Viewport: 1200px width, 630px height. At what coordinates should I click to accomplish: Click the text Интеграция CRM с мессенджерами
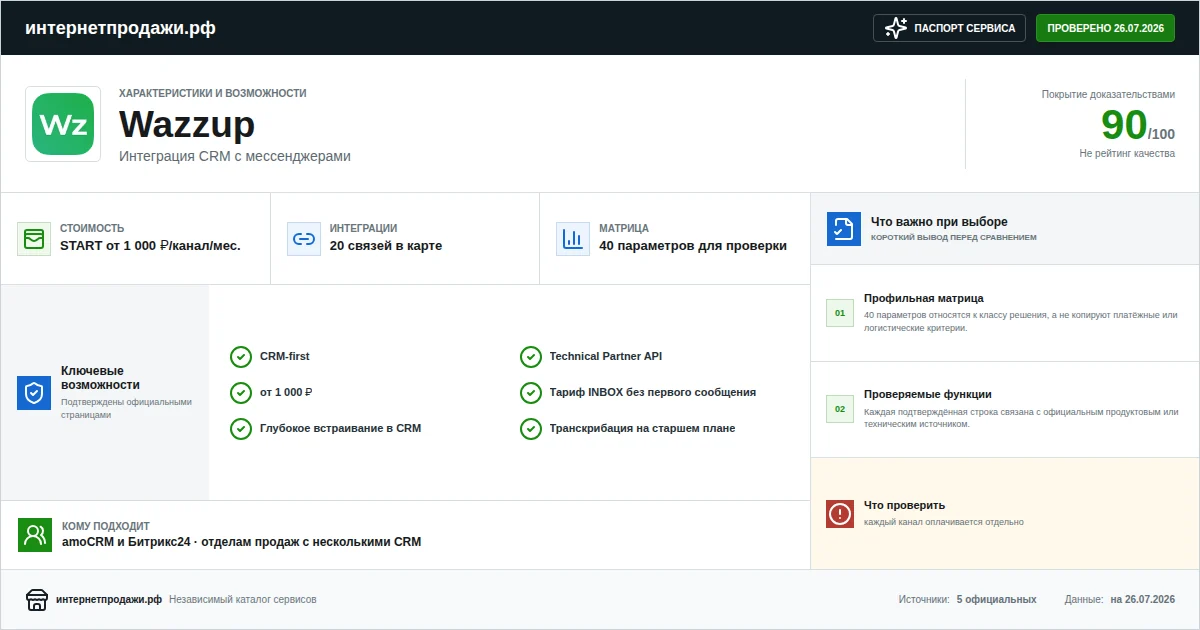tap(235, 156)
